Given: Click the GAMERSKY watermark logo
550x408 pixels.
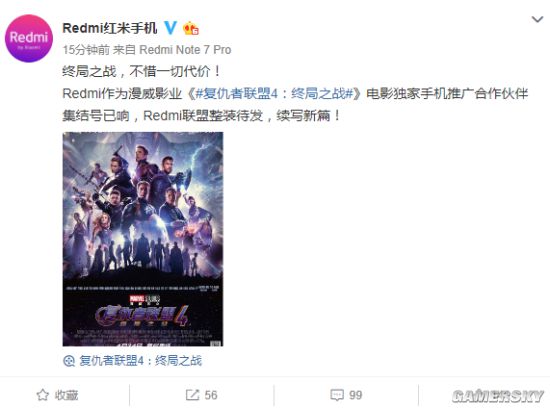Looking at the screenshot, I should tap(497, 396).
